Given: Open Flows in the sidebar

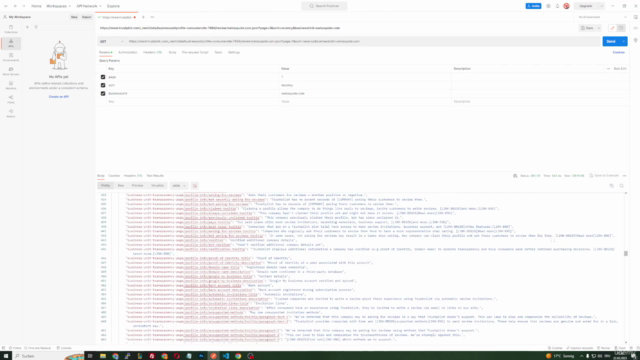Looking at the screenshot, I should (x=11, y=99).
